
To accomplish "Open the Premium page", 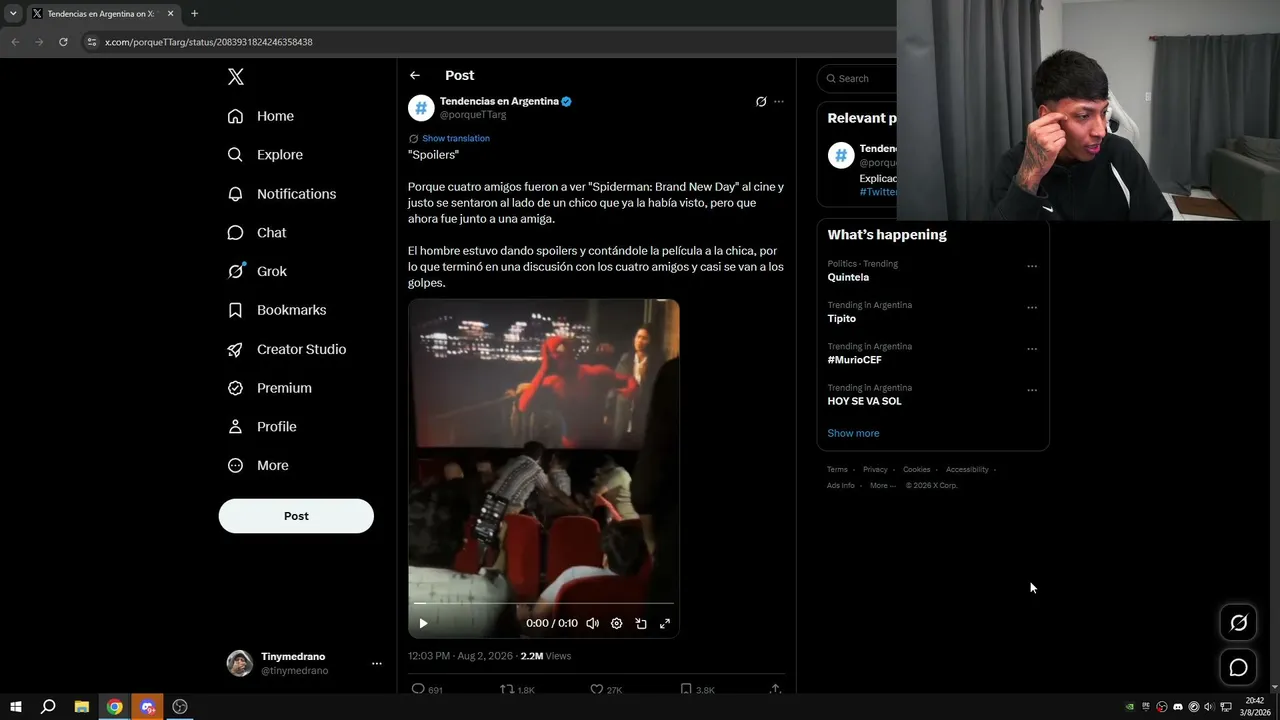I will pyautogui.click(x=270, y=388).
